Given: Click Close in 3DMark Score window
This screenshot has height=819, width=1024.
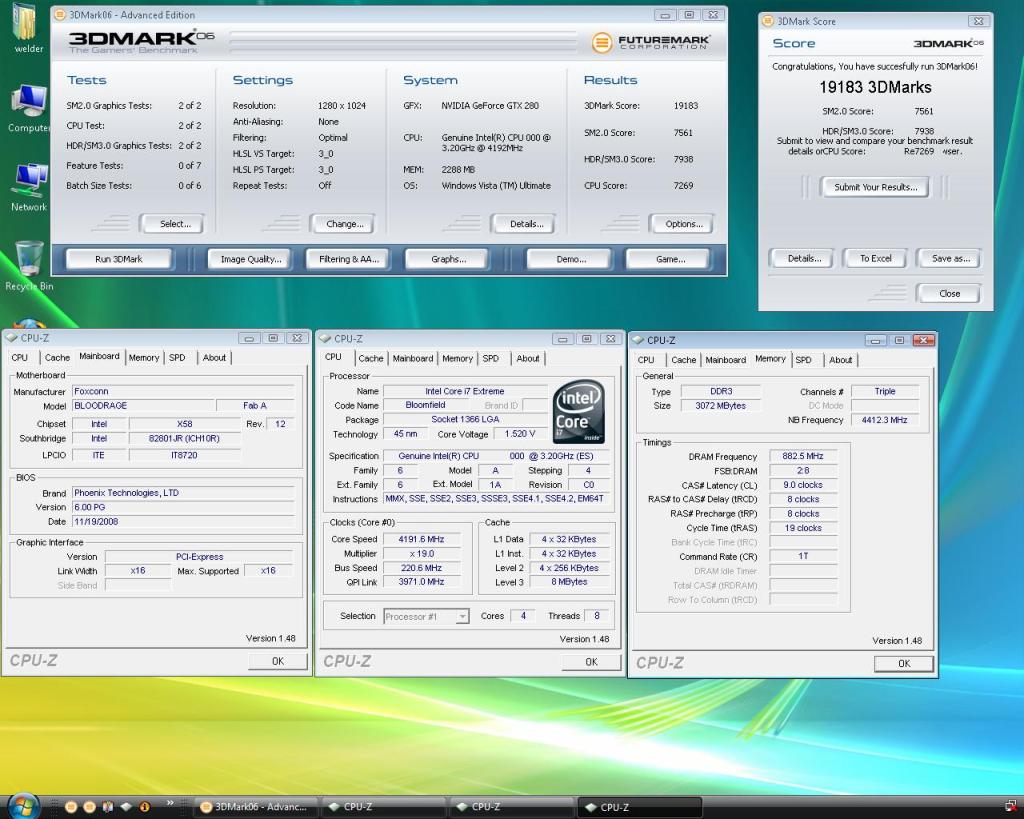Looking at the screenshot, I should [x=949, y=294].
